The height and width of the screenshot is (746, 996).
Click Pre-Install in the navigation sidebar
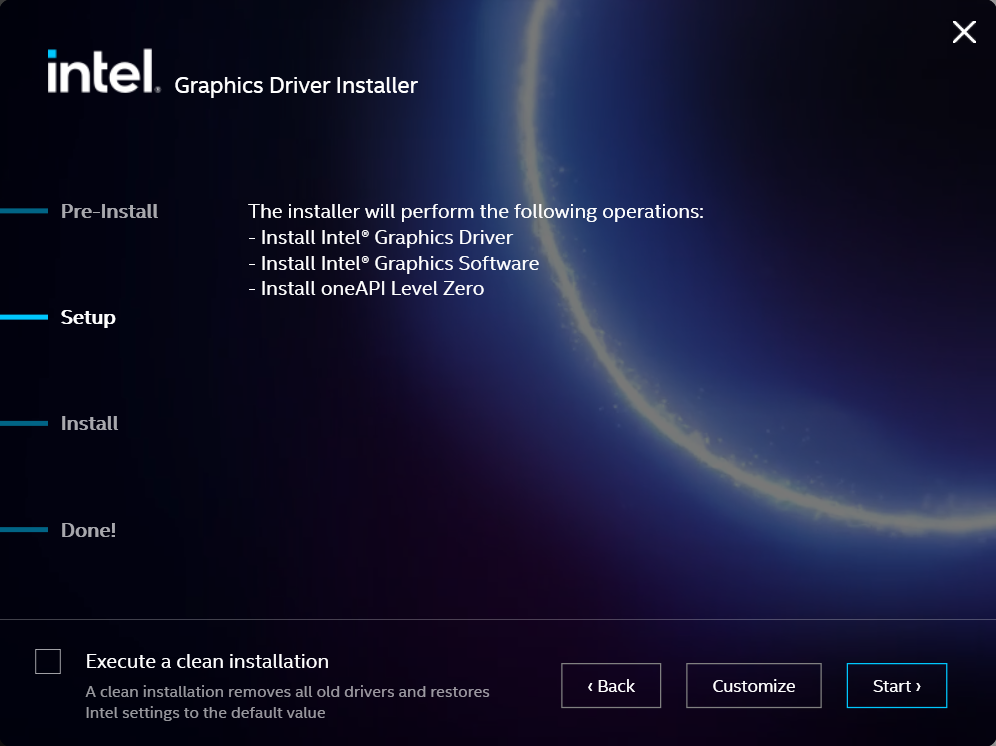tap(109, 211)
